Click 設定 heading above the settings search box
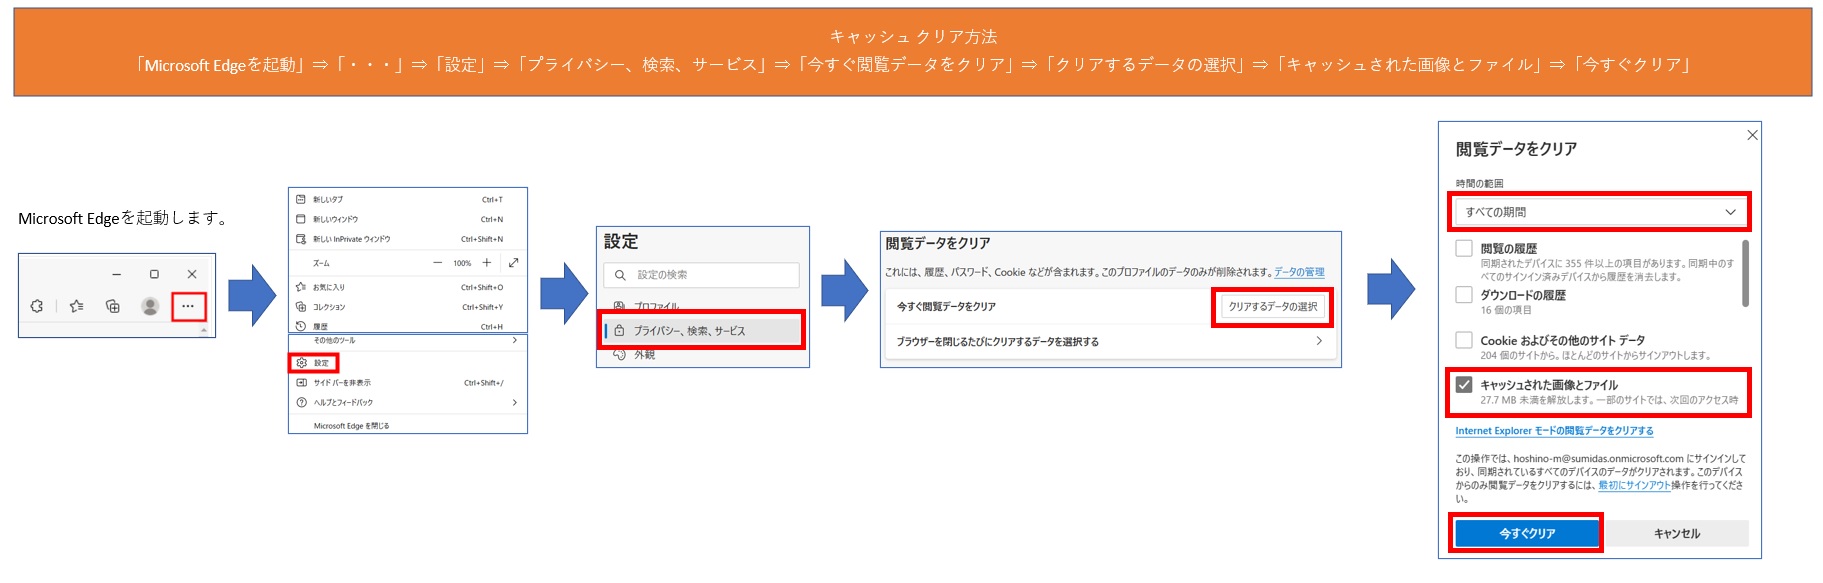 [621, 242]
